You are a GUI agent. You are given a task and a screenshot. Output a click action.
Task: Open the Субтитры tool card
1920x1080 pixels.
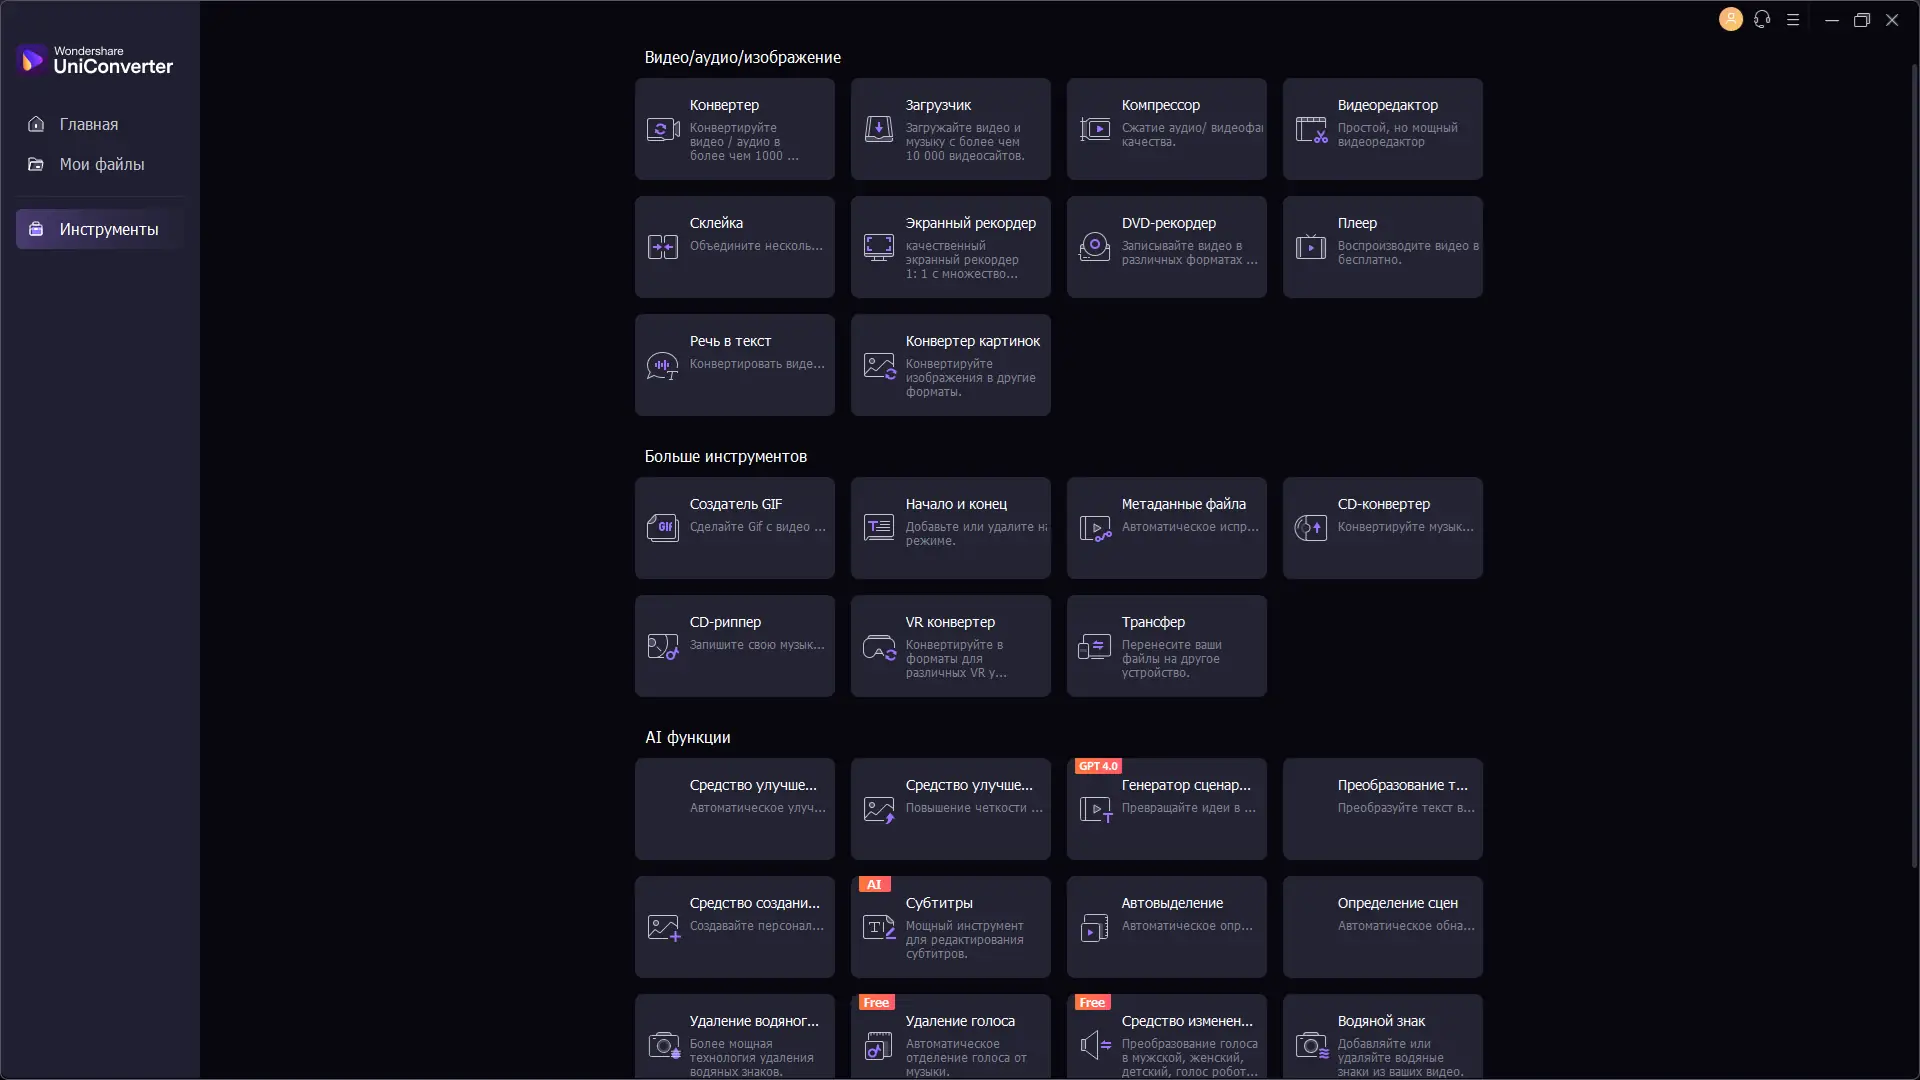pyautogui.click(x=950, y=927)
